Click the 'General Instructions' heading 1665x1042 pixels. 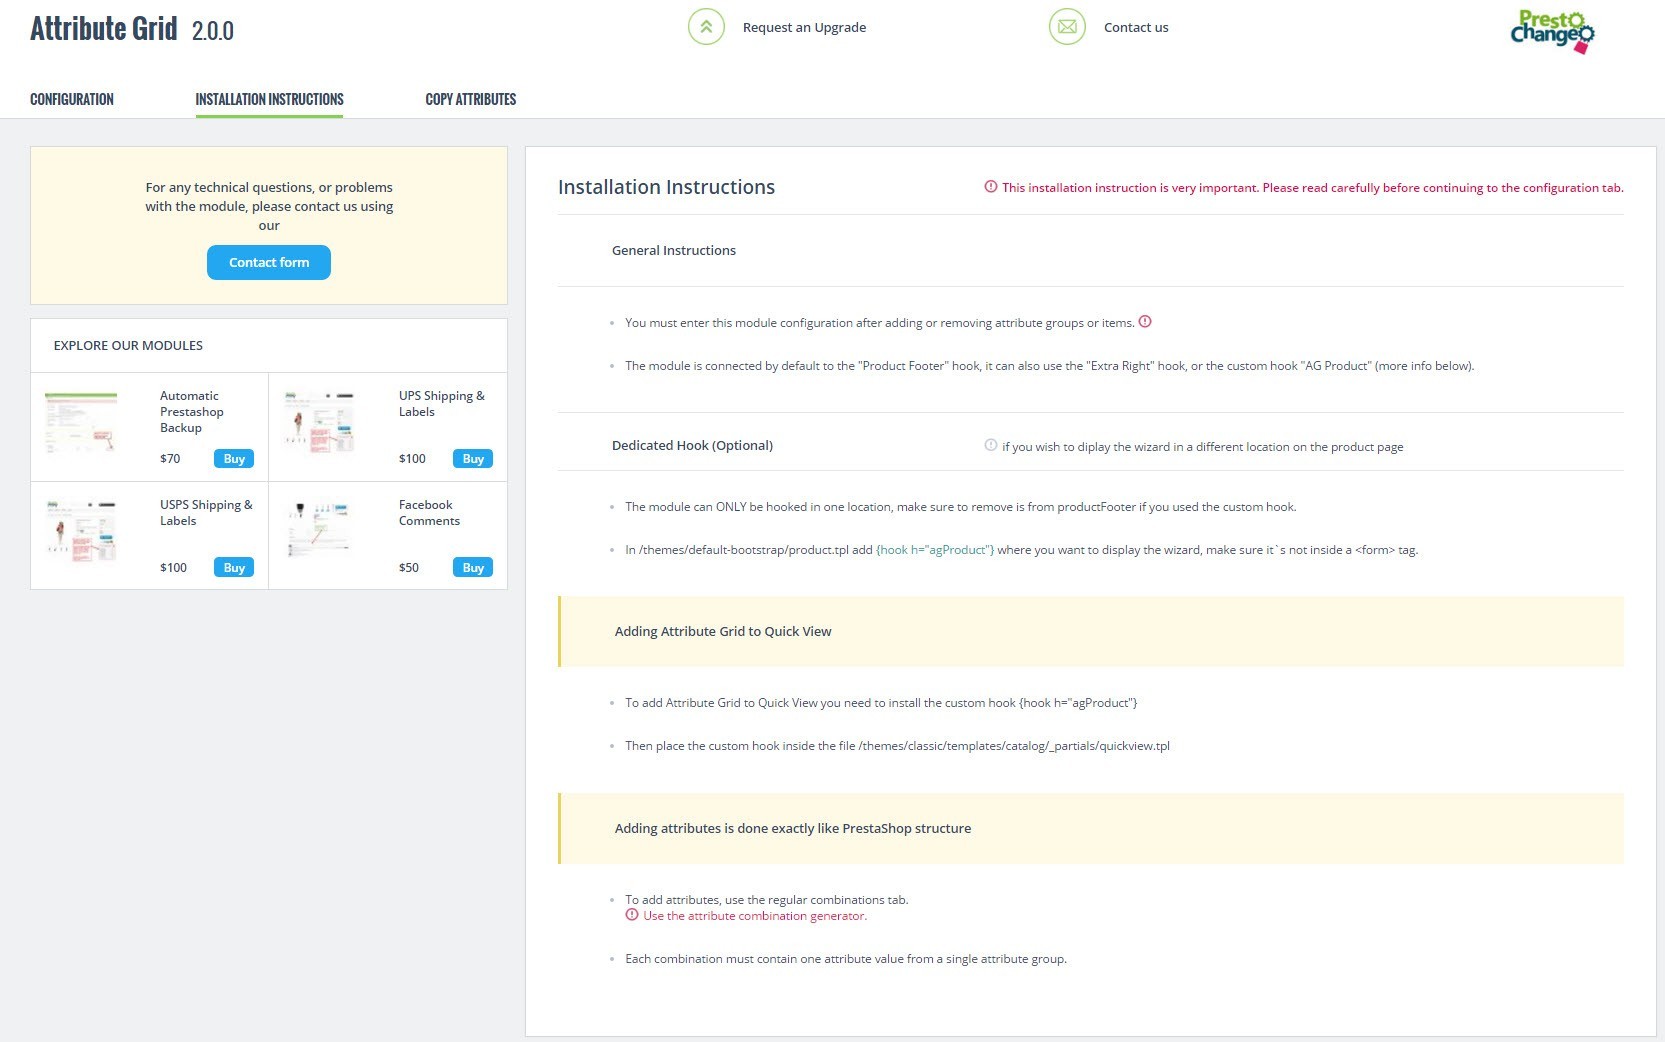click(x=674, y=251)
